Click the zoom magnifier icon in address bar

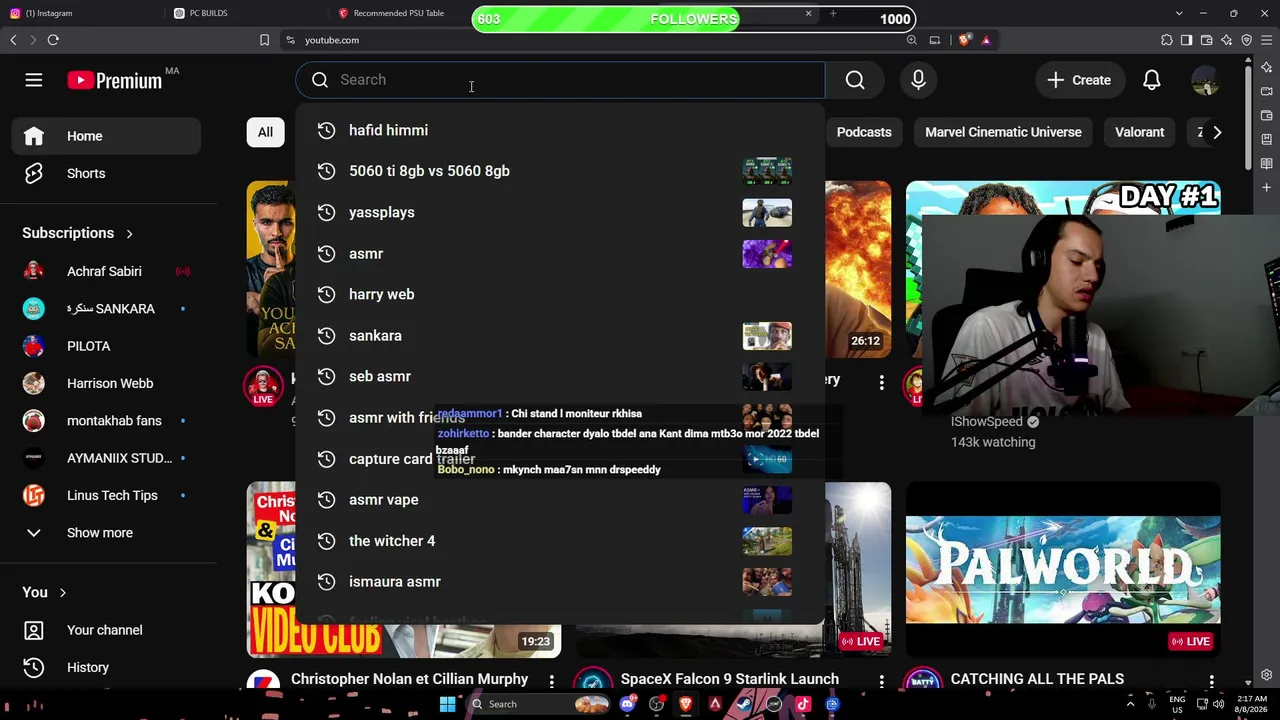[x=911, y=40]
